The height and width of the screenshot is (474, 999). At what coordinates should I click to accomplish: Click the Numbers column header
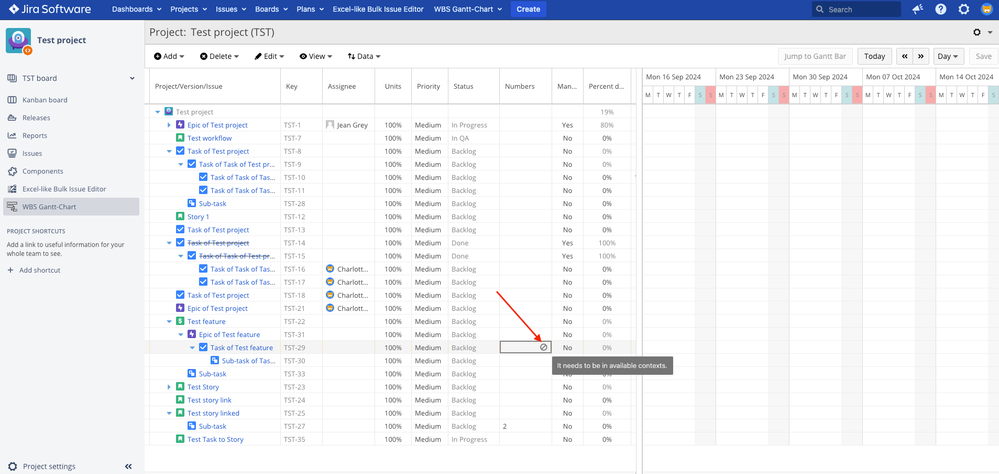click(x=526, y=87)
